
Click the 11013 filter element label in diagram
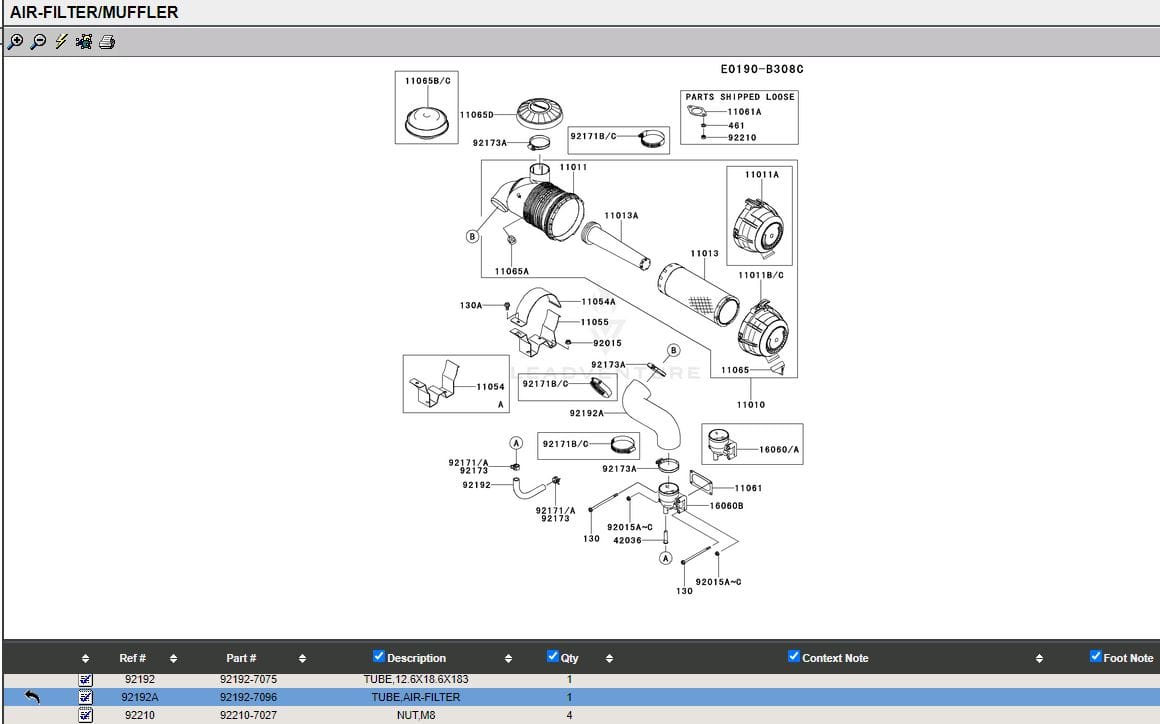point(704,254)
